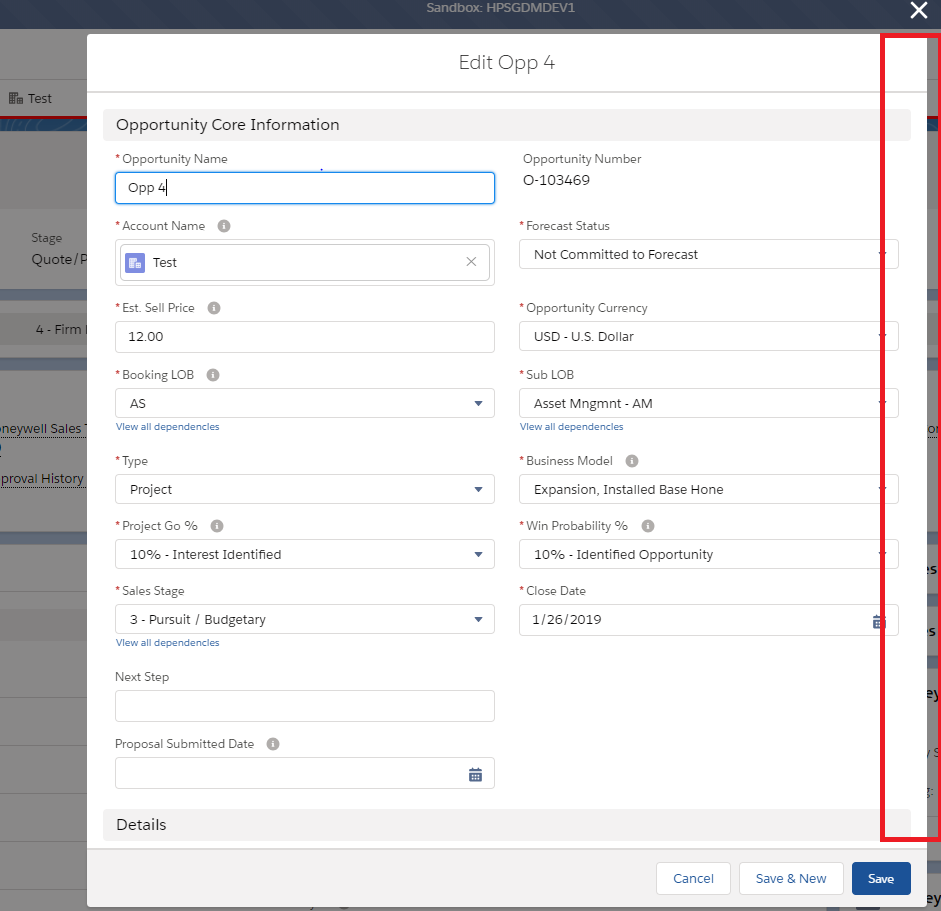Image resolution: width=941 pixels, height=911 pixels.
Task: Open the Booking LOB dropdown
Action: (x=305, y=404)
